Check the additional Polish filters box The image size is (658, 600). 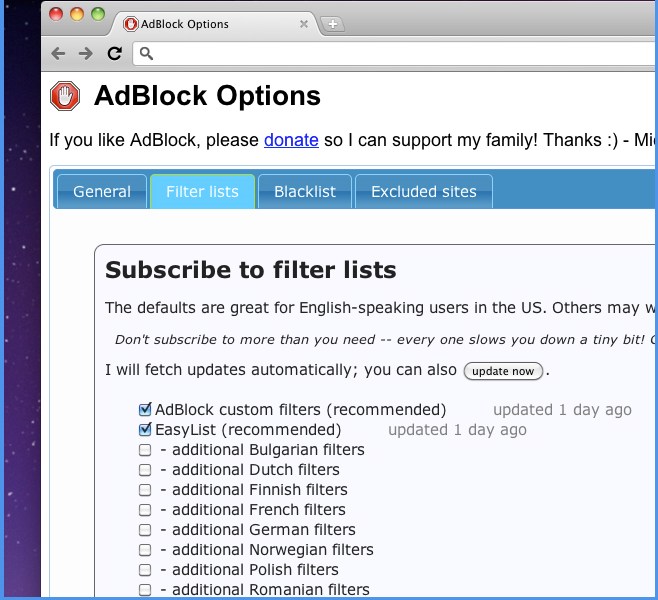[x=145, y=570]
